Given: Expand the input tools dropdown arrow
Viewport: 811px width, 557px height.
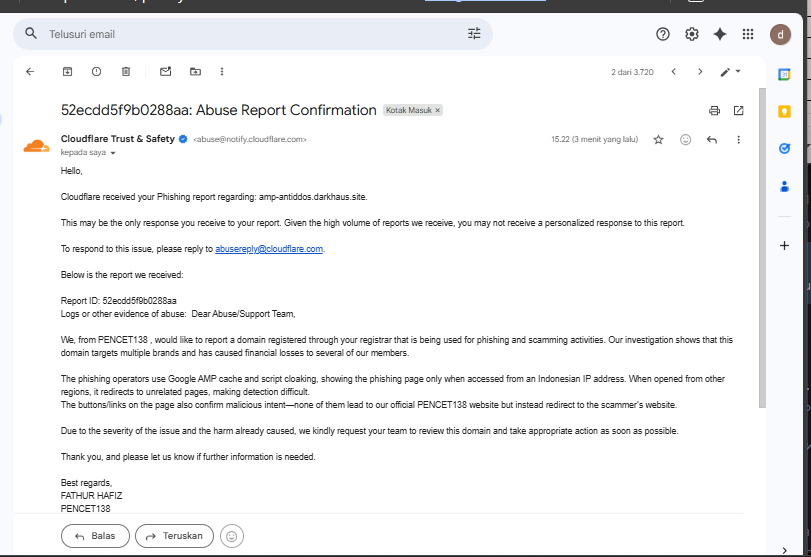Looking at the screenshot, I should (738, 71).
